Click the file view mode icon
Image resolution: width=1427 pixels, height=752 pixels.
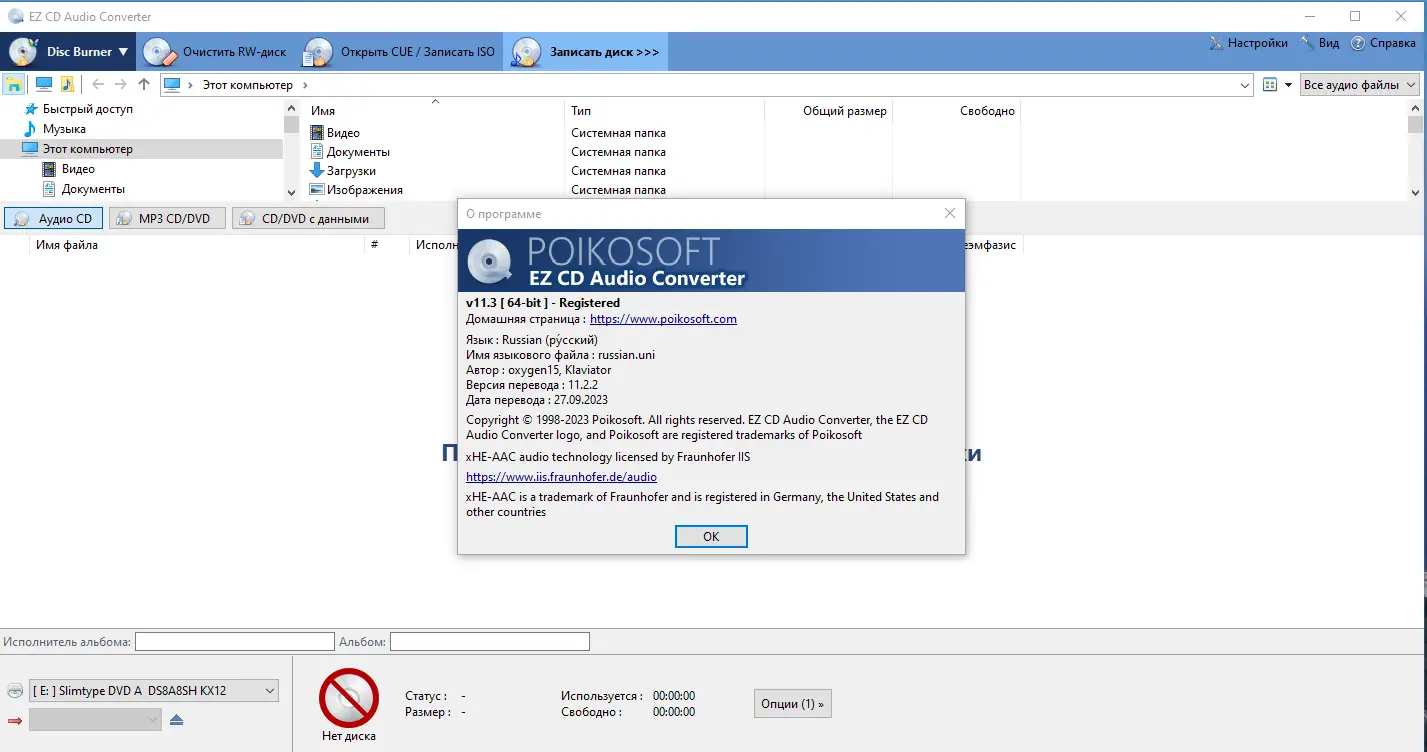[1270, 85]
